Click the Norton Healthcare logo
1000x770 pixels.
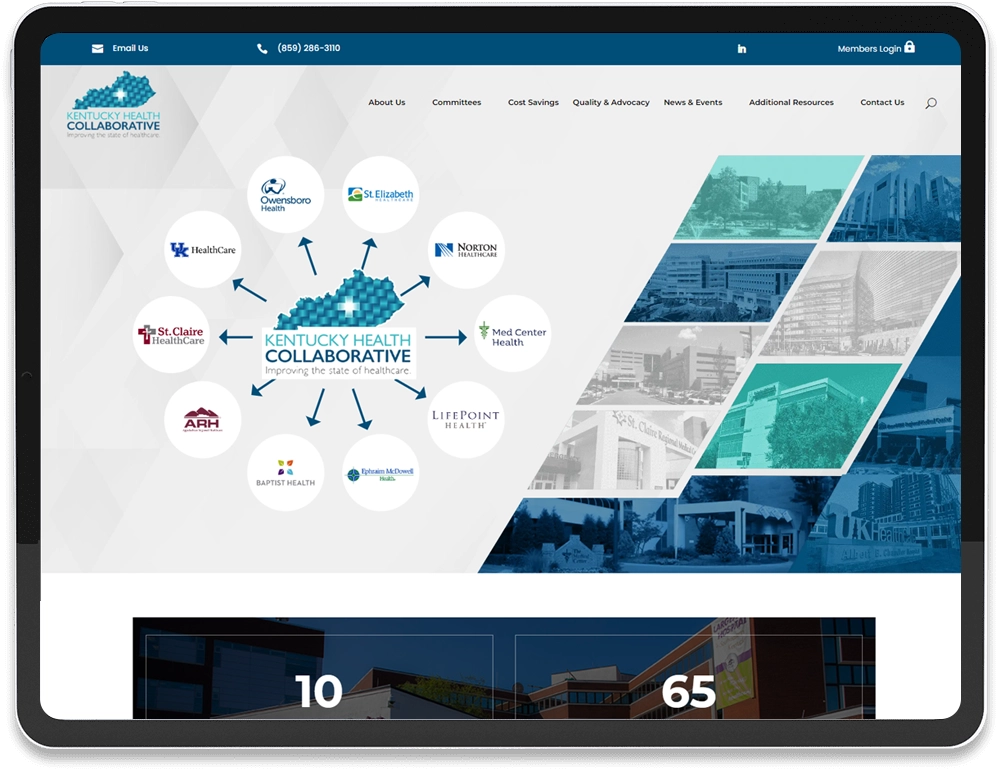click(466, 250)
